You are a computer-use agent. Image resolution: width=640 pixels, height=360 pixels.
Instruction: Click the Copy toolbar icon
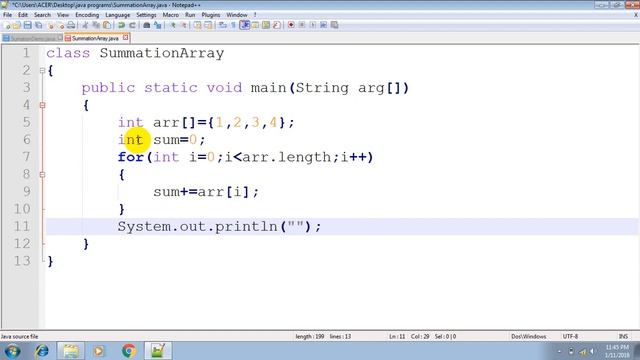pyautogui.click(x=96, y=25)
